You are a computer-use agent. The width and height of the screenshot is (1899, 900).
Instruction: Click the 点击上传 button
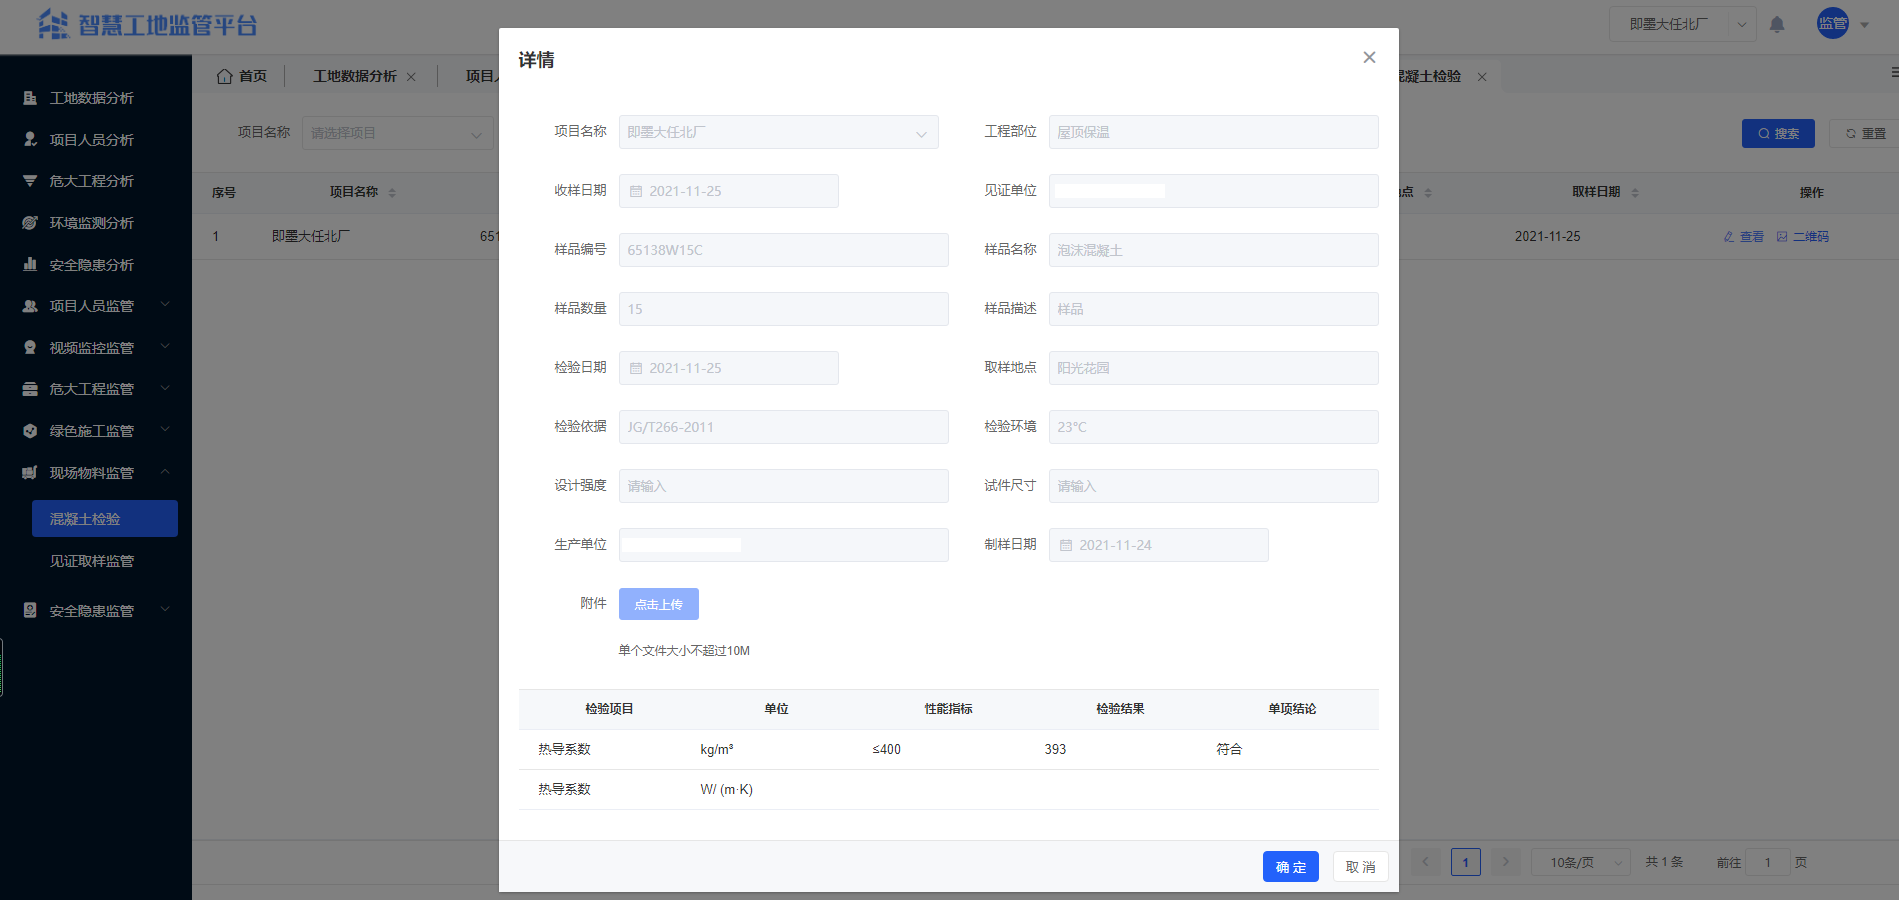coord(658,604)
